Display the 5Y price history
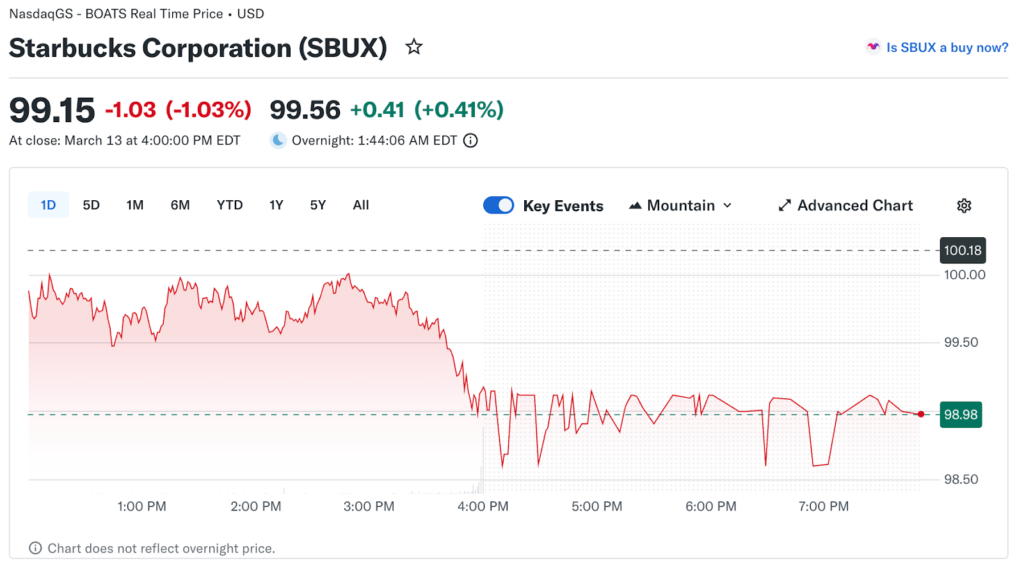 (x=318, y=205)
